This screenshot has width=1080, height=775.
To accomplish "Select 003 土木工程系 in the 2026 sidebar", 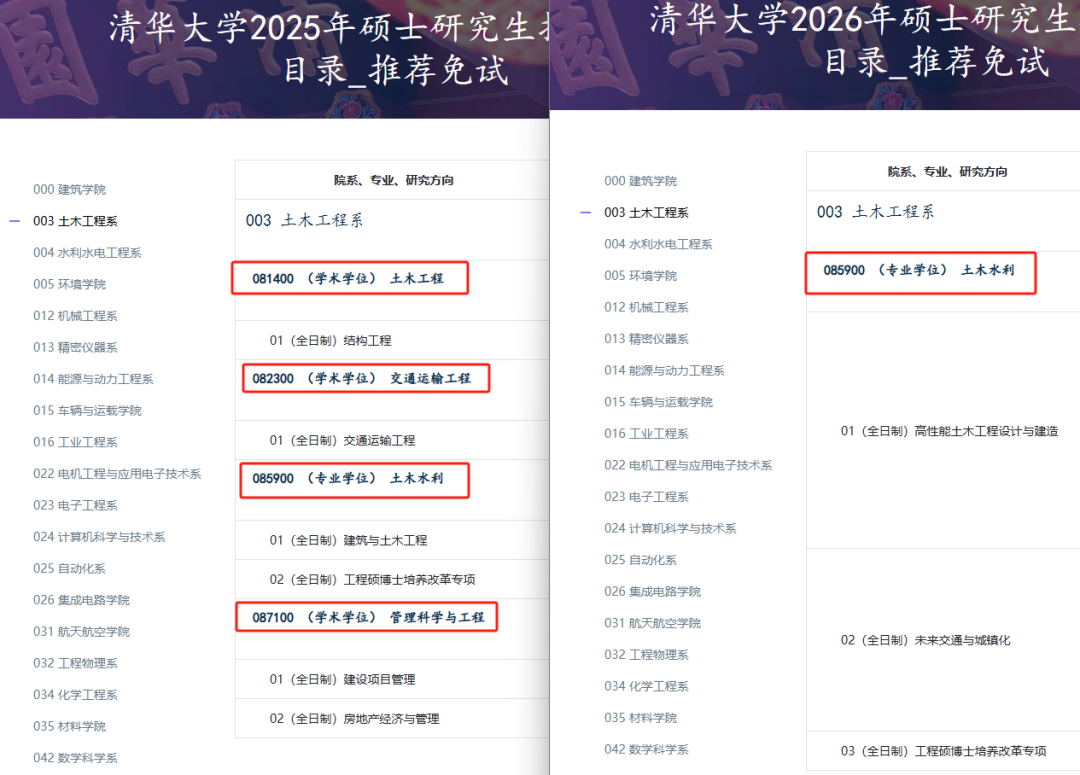I will (x=646, y=213).
